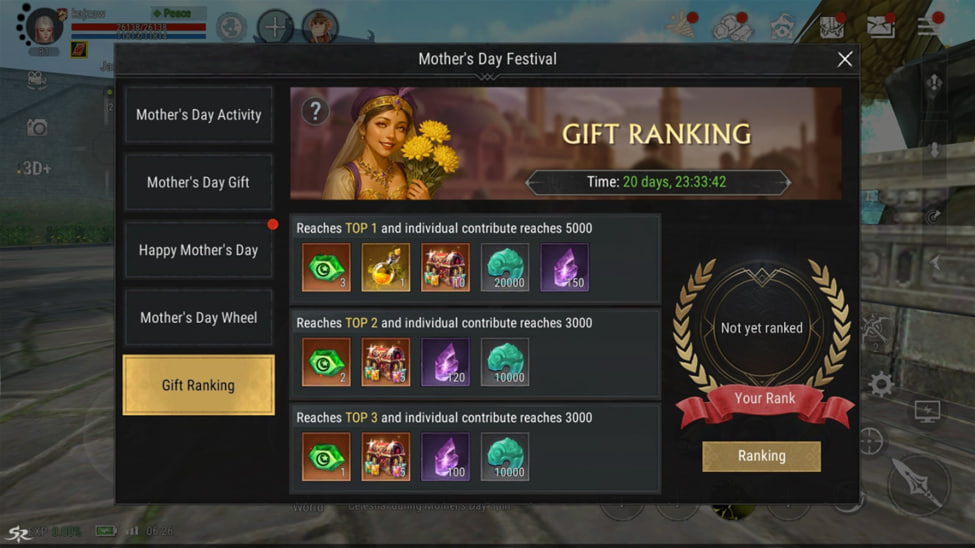Select the treasure chest in TOP 3 row
The image size is (975, 548).
pyautogui.click(x=386, y=457)
